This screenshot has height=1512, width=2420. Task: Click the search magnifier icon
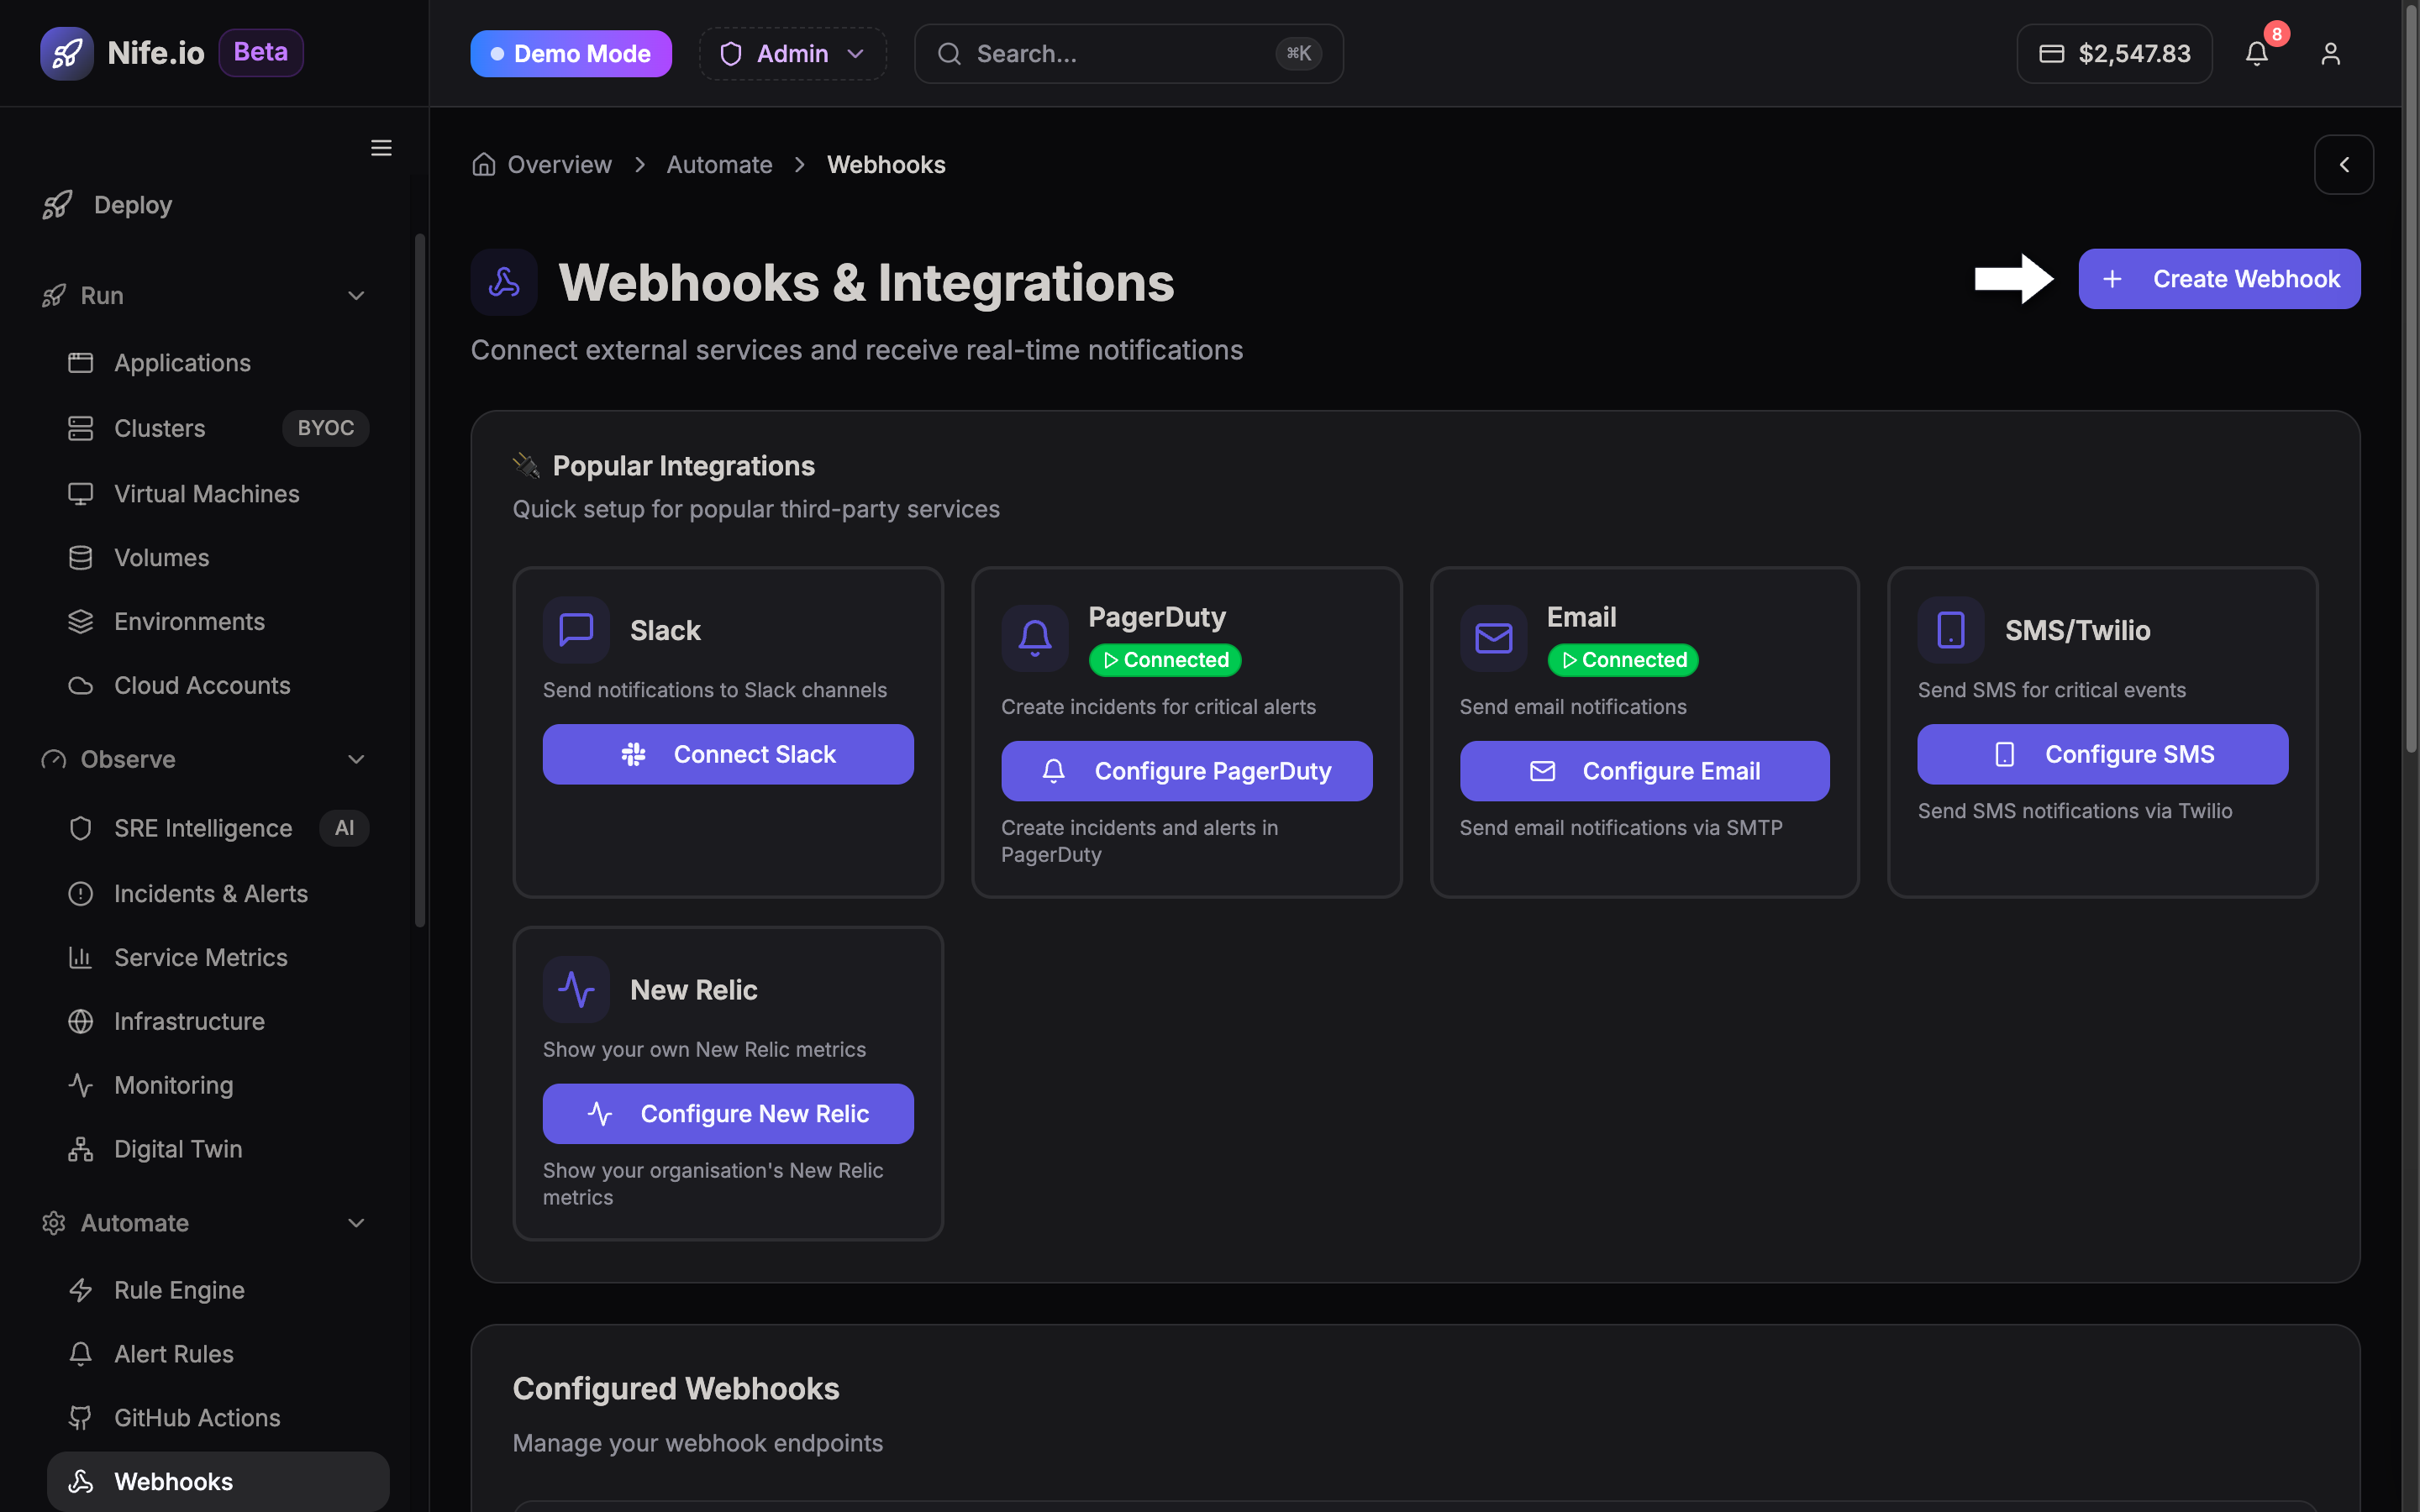pos(949,54)
